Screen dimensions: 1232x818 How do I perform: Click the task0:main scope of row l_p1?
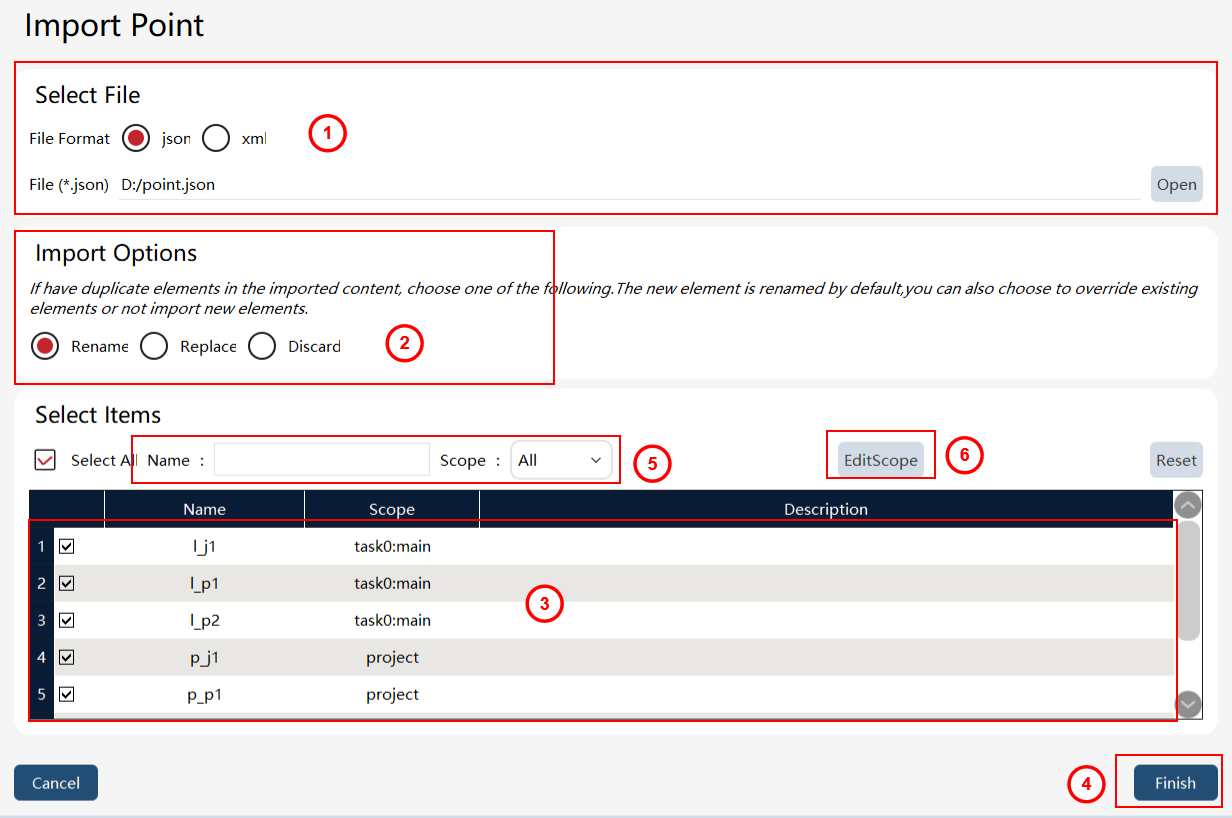[x=392, y=583]
